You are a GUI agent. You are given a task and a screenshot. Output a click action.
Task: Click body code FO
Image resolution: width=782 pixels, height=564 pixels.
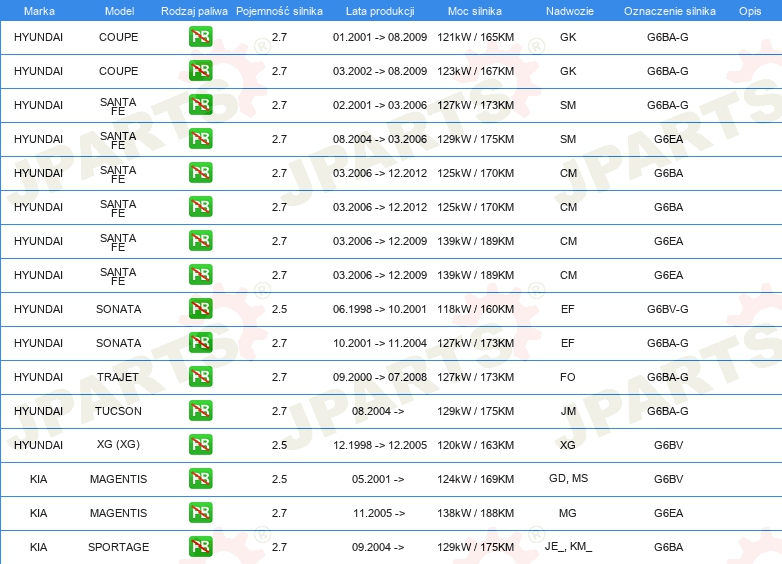tap(568, 376)
